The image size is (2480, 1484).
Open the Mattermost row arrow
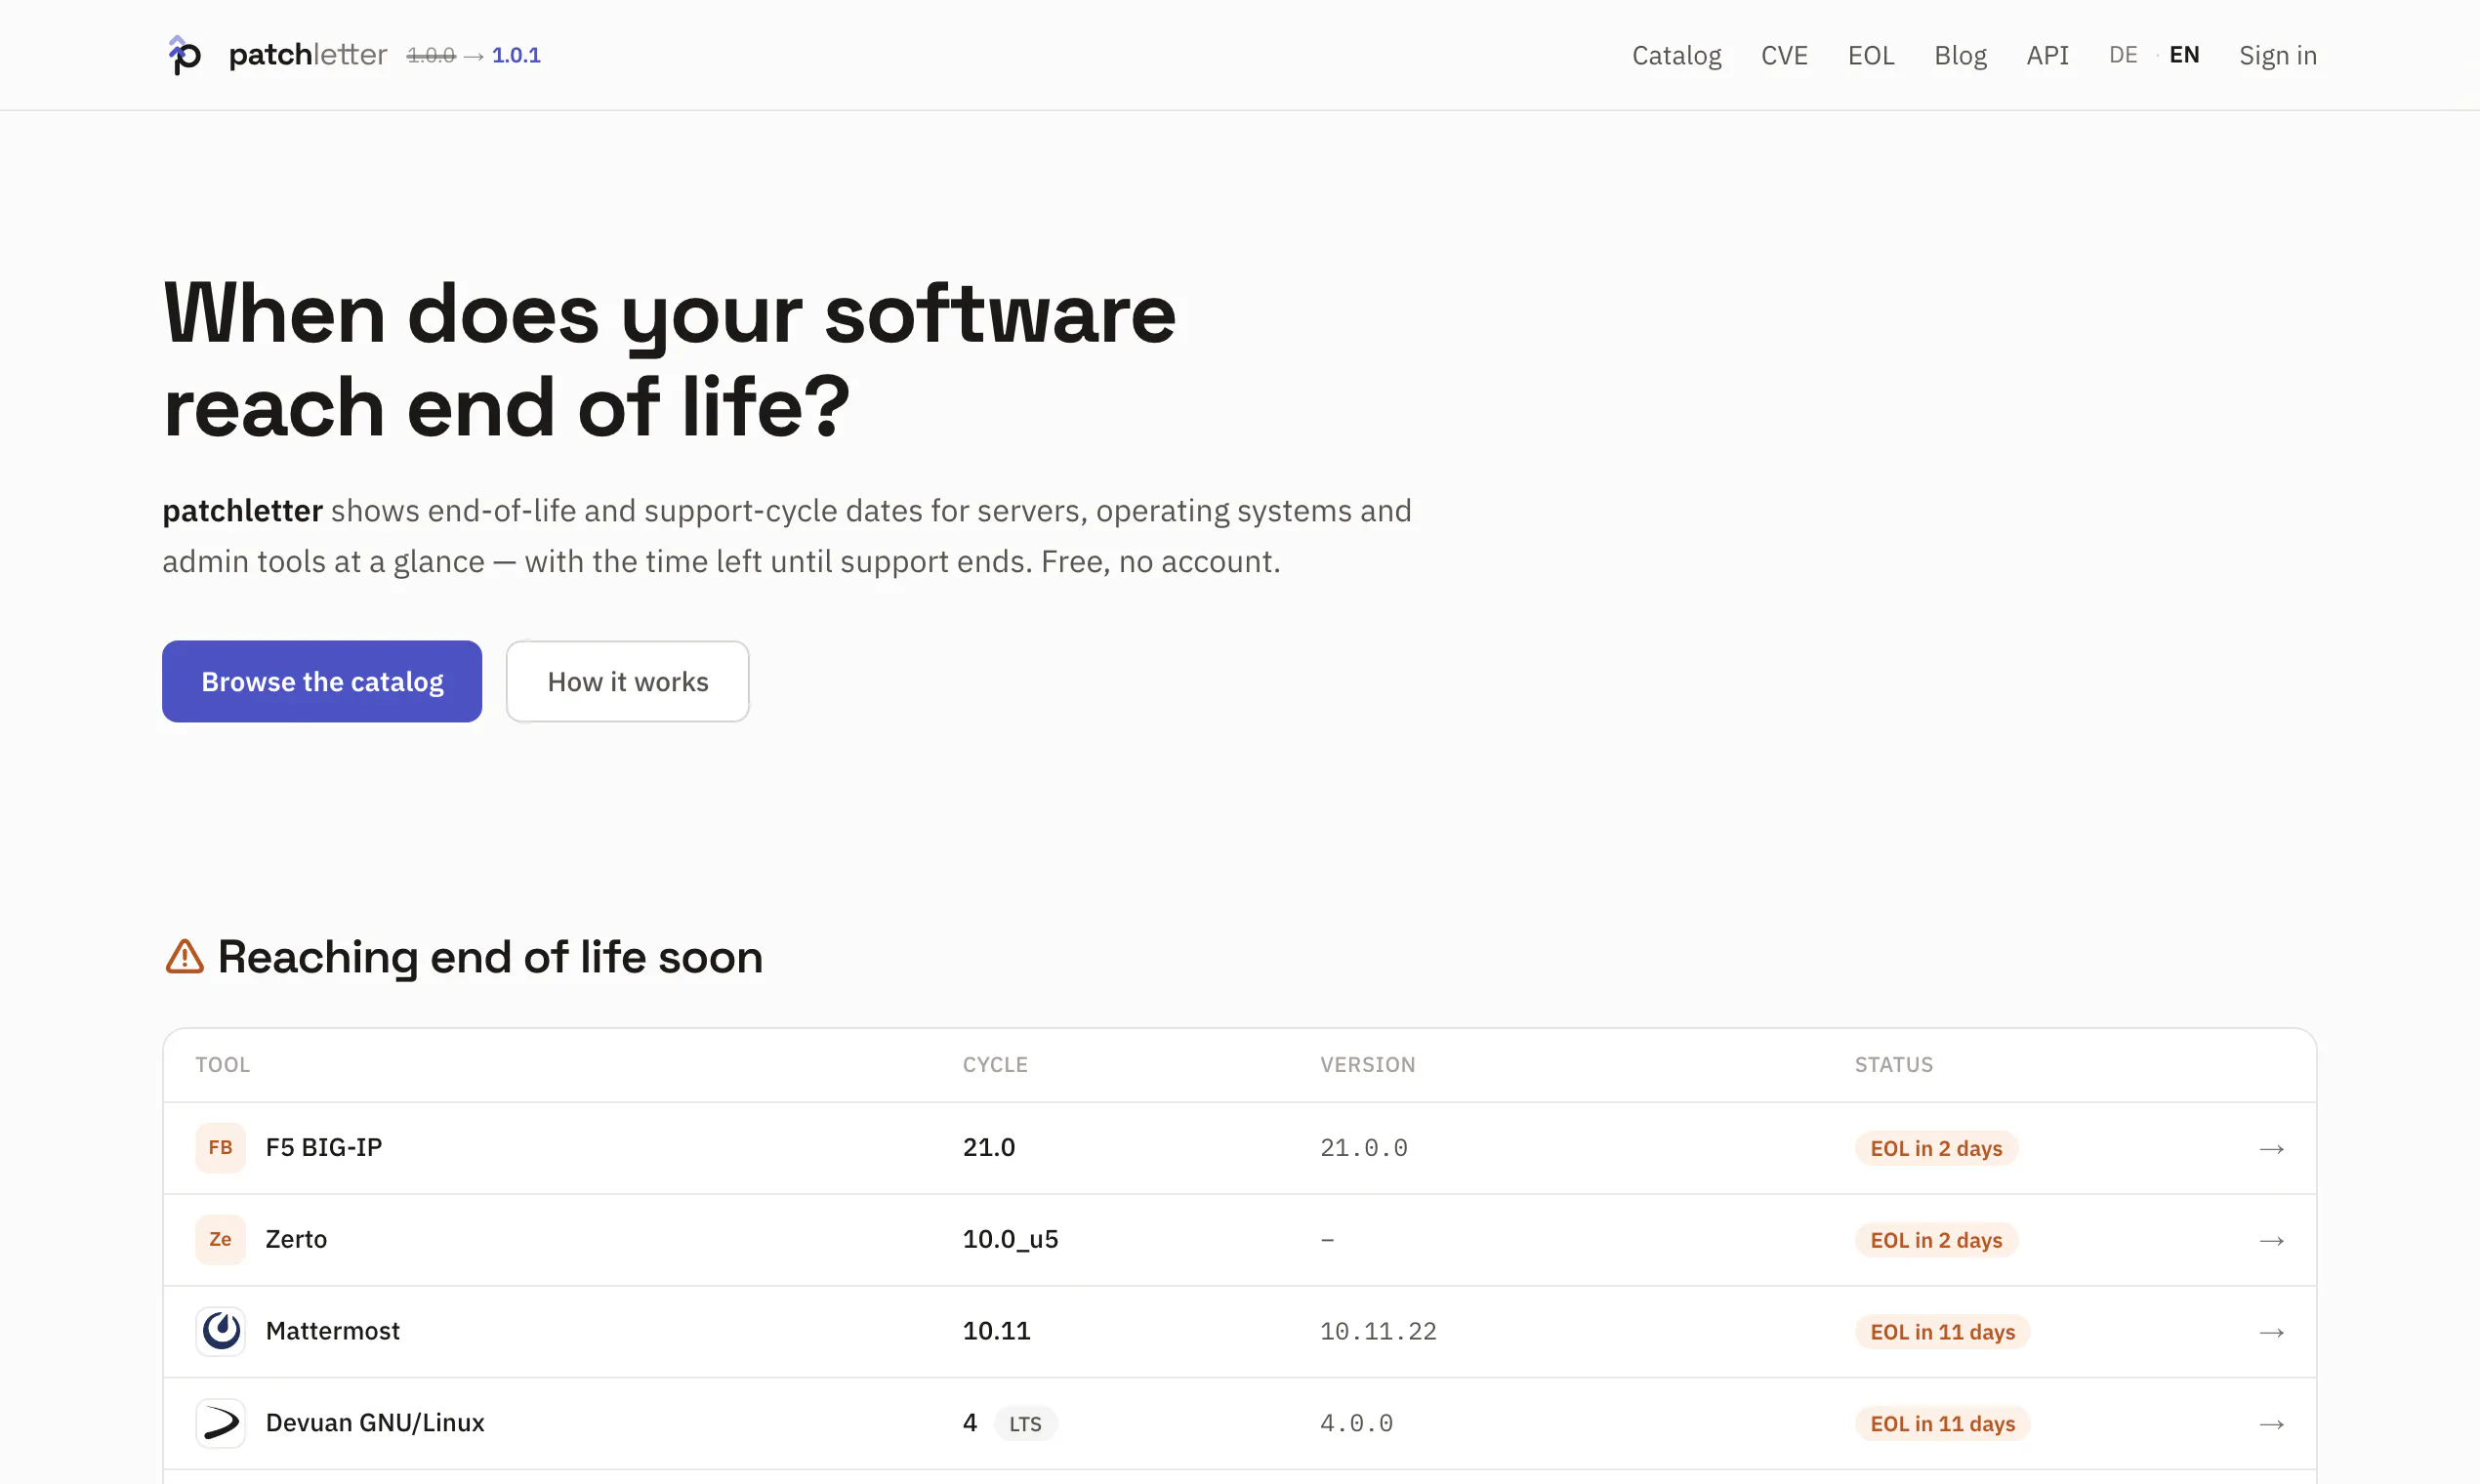click(x=2271, y=1333)
